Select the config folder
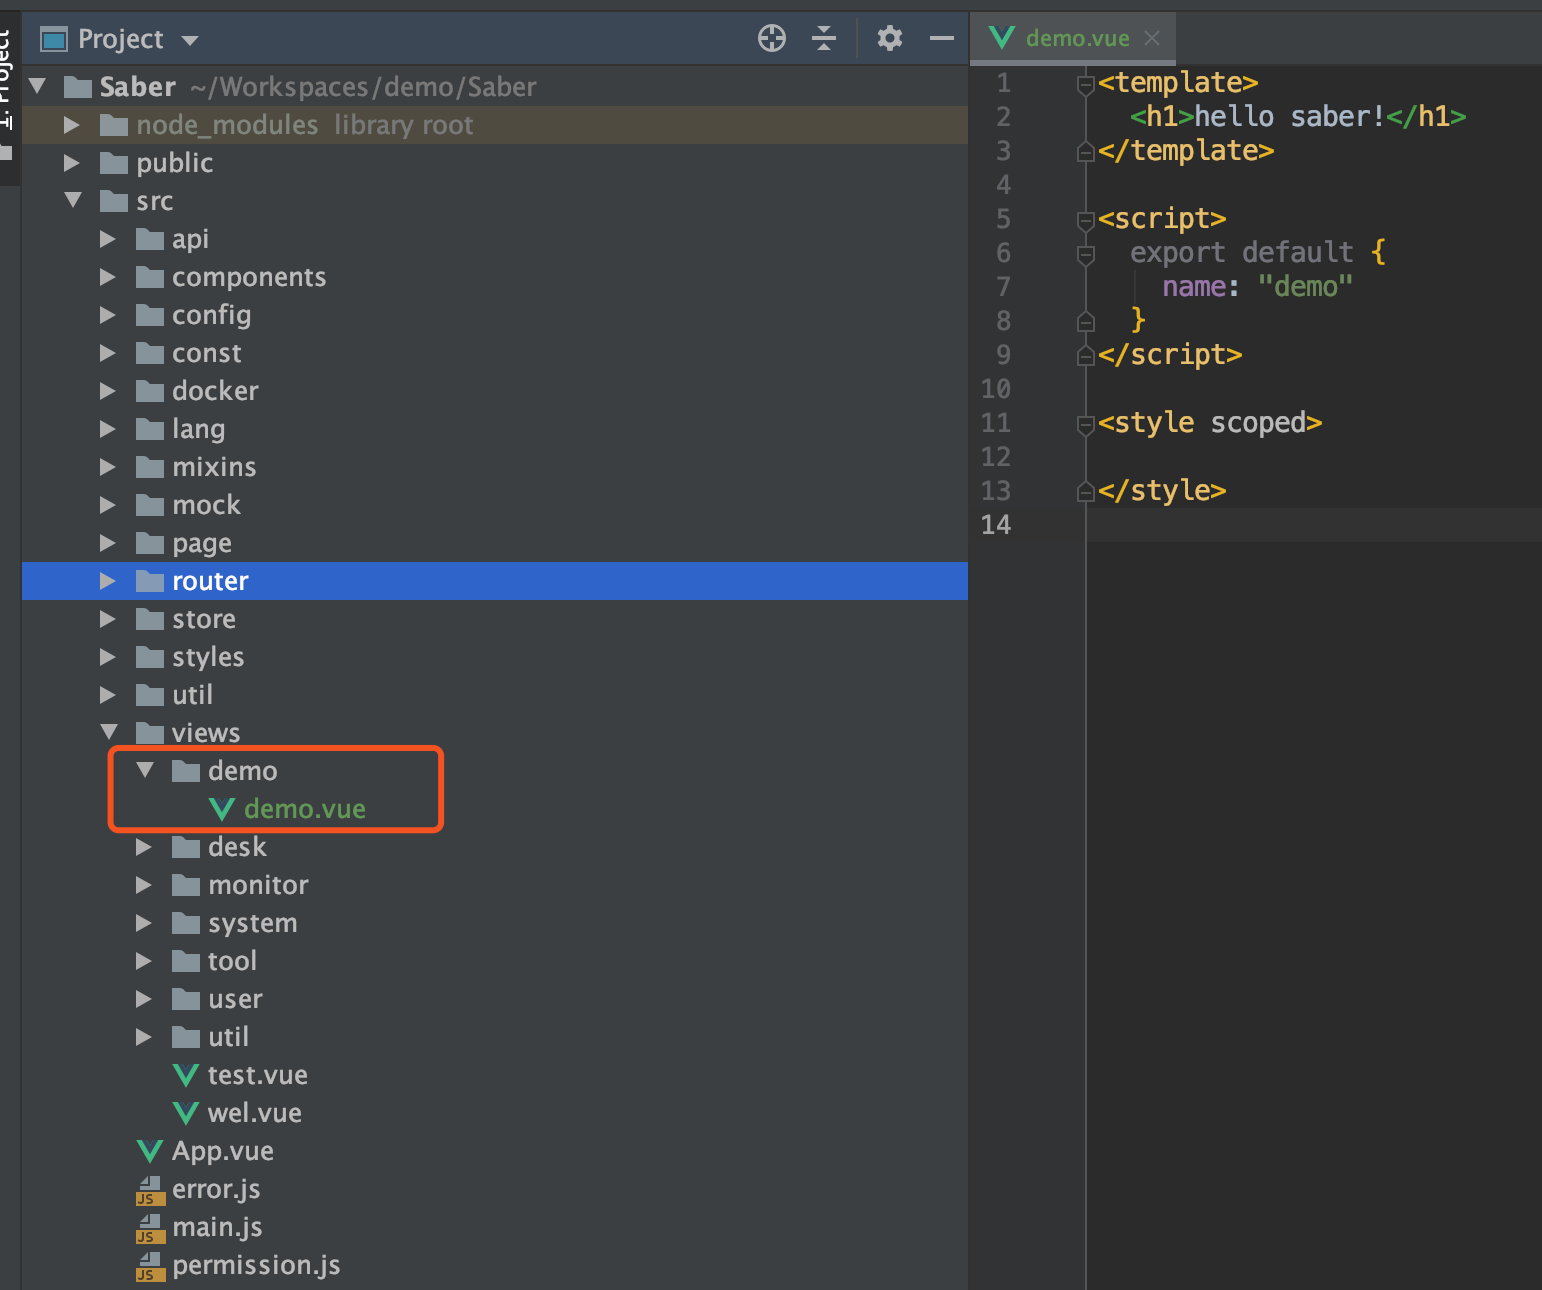 (495, 315)
